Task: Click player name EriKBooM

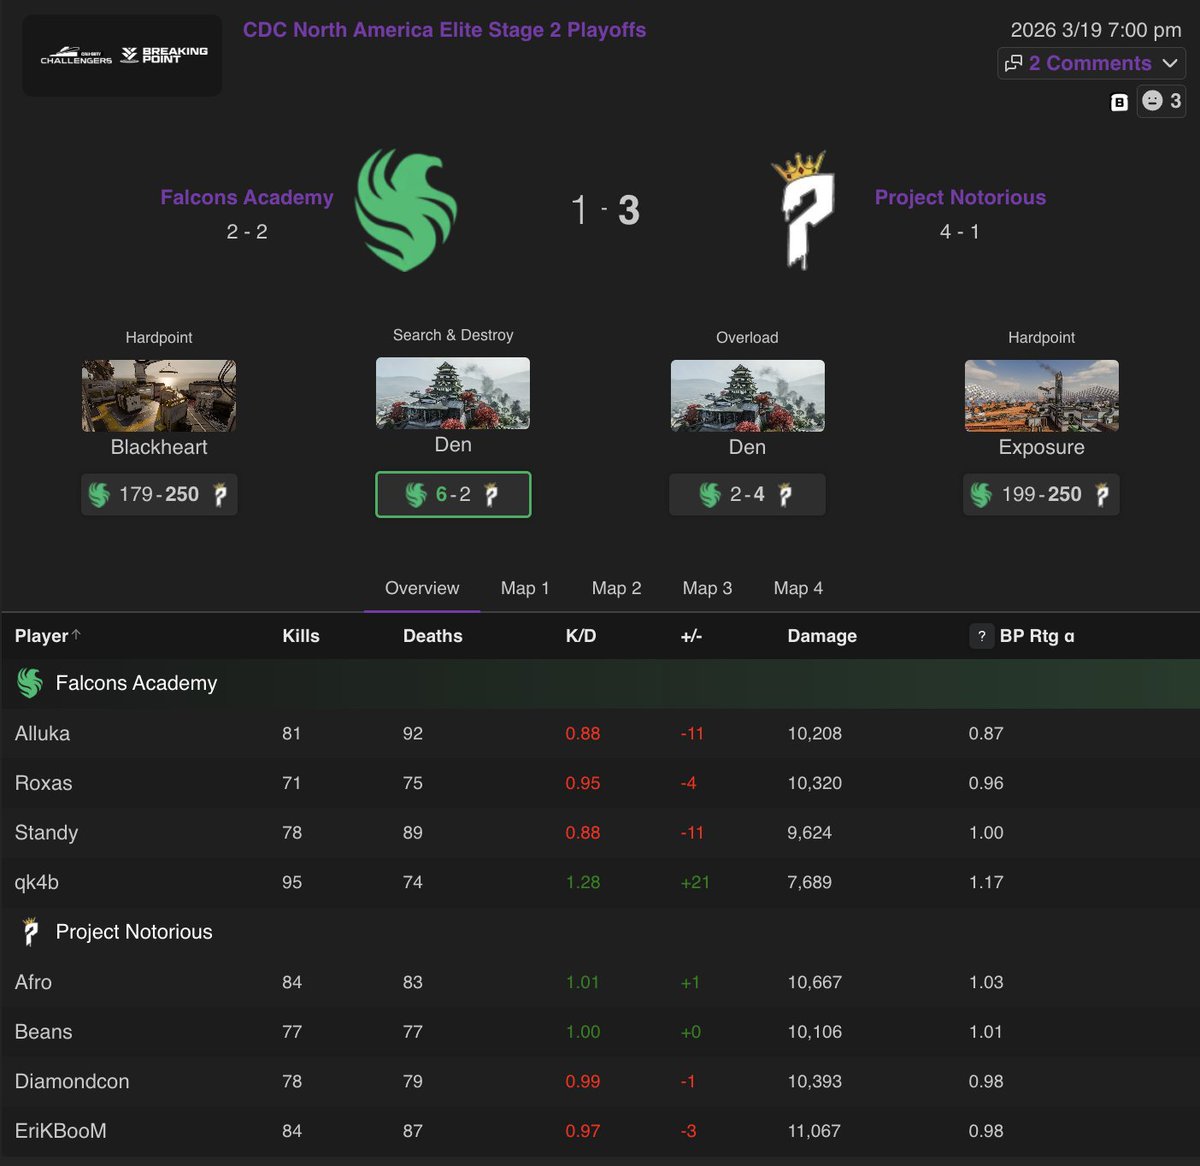Action: pyautogui.click(x=60, y=1131)
